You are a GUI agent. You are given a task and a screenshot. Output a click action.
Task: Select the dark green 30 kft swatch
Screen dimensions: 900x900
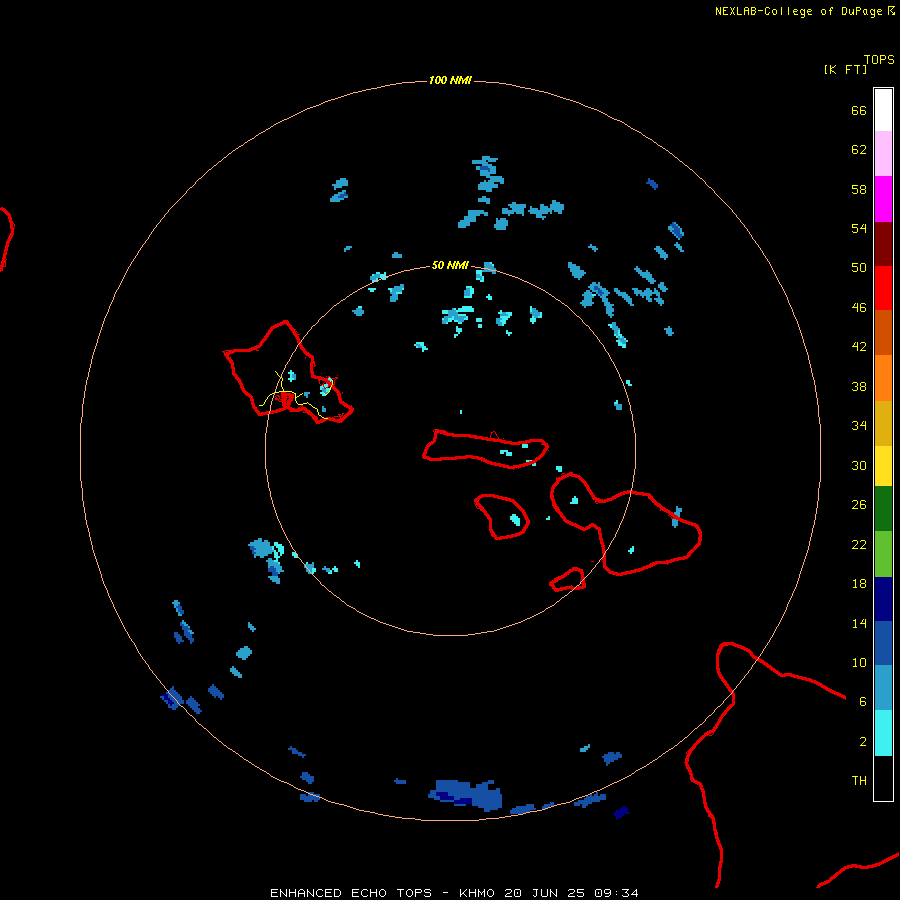883,509
